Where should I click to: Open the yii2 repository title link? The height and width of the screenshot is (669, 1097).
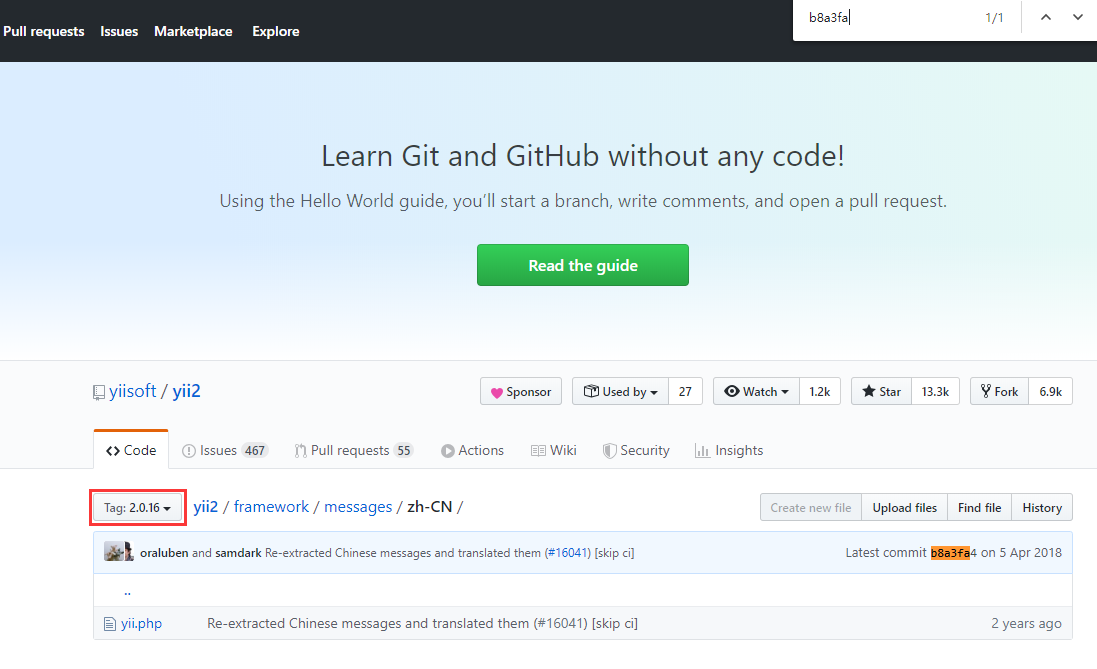(x=186, y=391)
